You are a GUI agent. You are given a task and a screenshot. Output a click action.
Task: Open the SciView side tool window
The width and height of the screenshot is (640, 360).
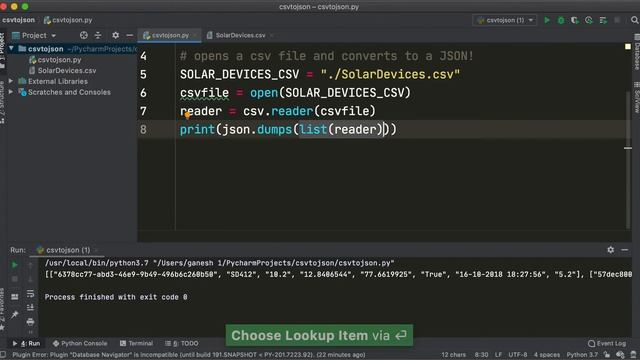coord(636,98)
